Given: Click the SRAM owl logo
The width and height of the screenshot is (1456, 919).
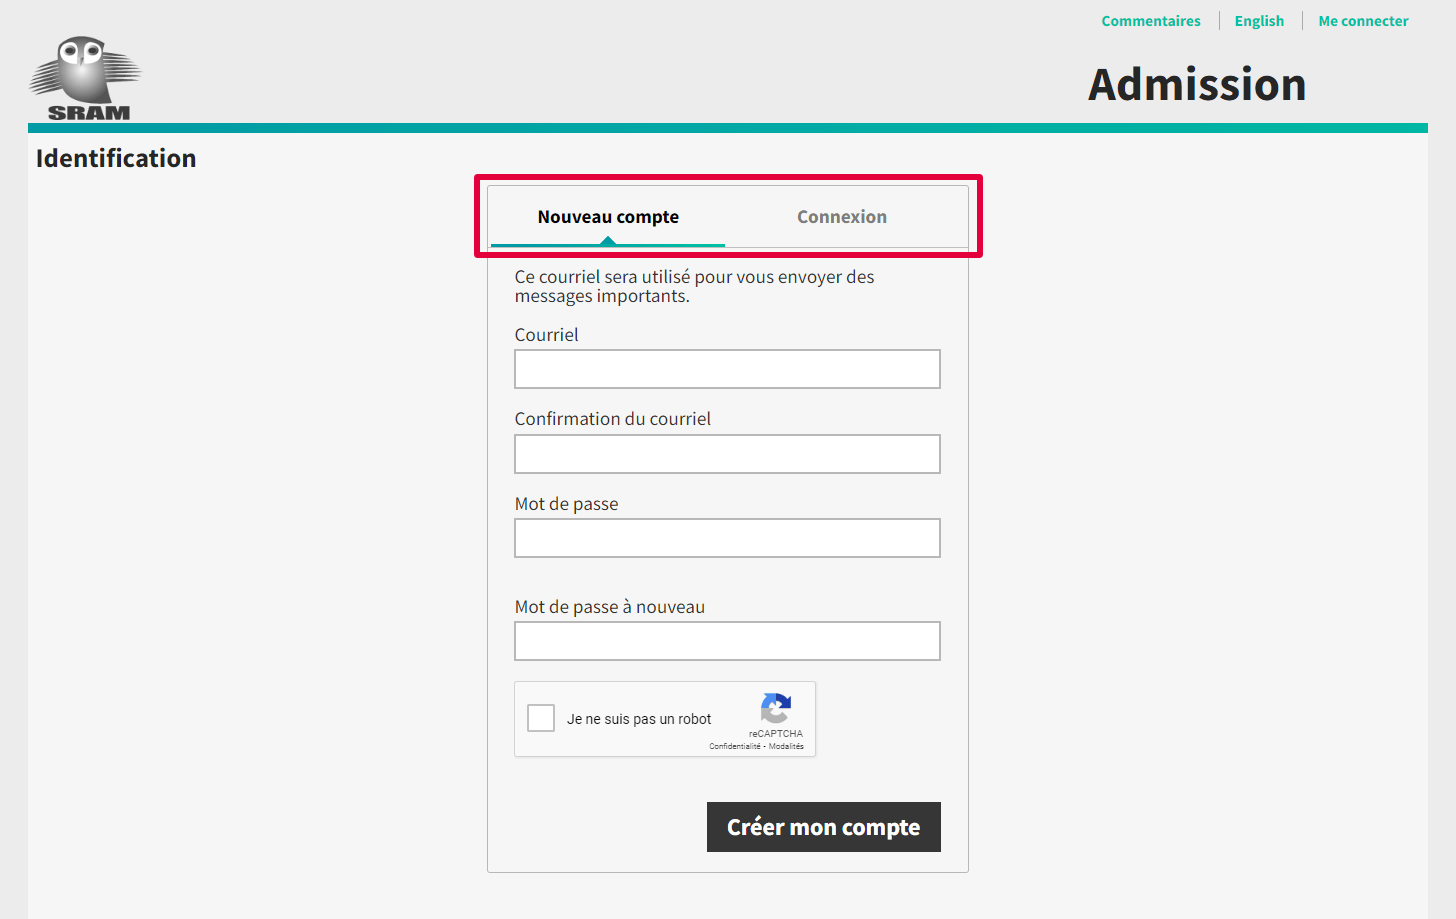Looking at the screenshot, I should click(86, 79).
